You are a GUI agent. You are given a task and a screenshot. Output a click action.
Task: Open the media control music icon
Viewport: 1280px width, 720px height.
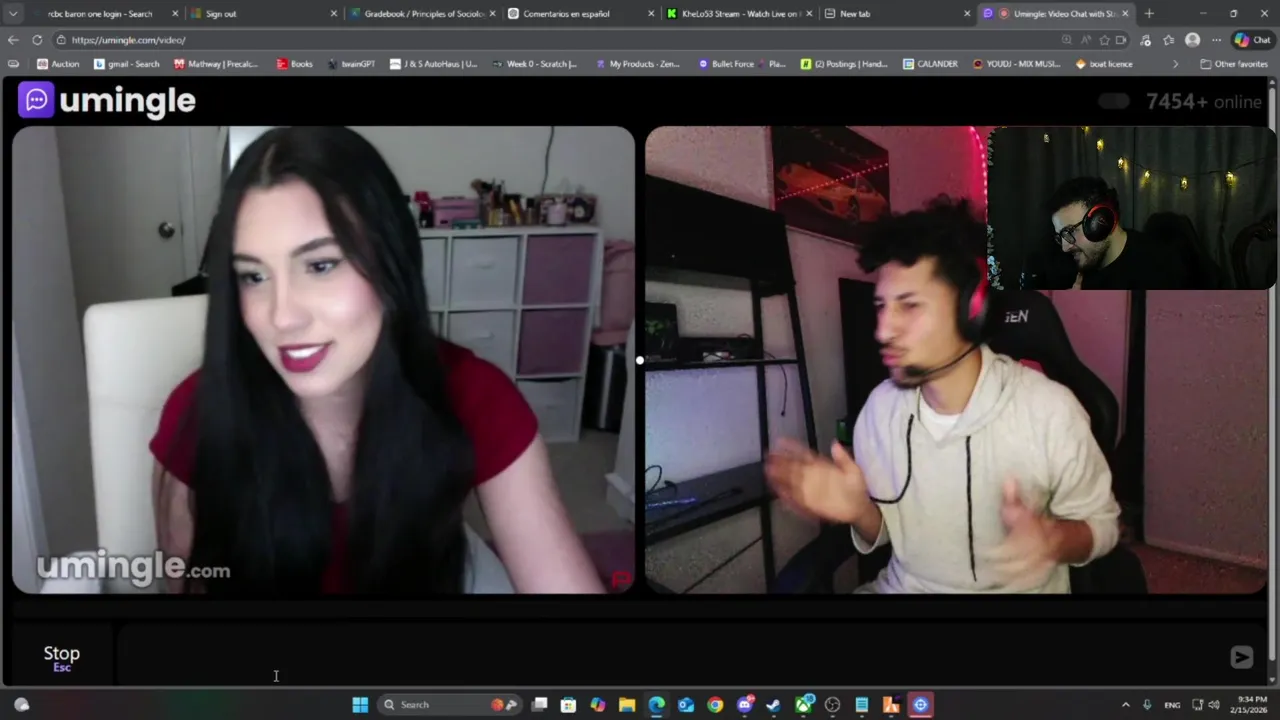coord(1145,40)
